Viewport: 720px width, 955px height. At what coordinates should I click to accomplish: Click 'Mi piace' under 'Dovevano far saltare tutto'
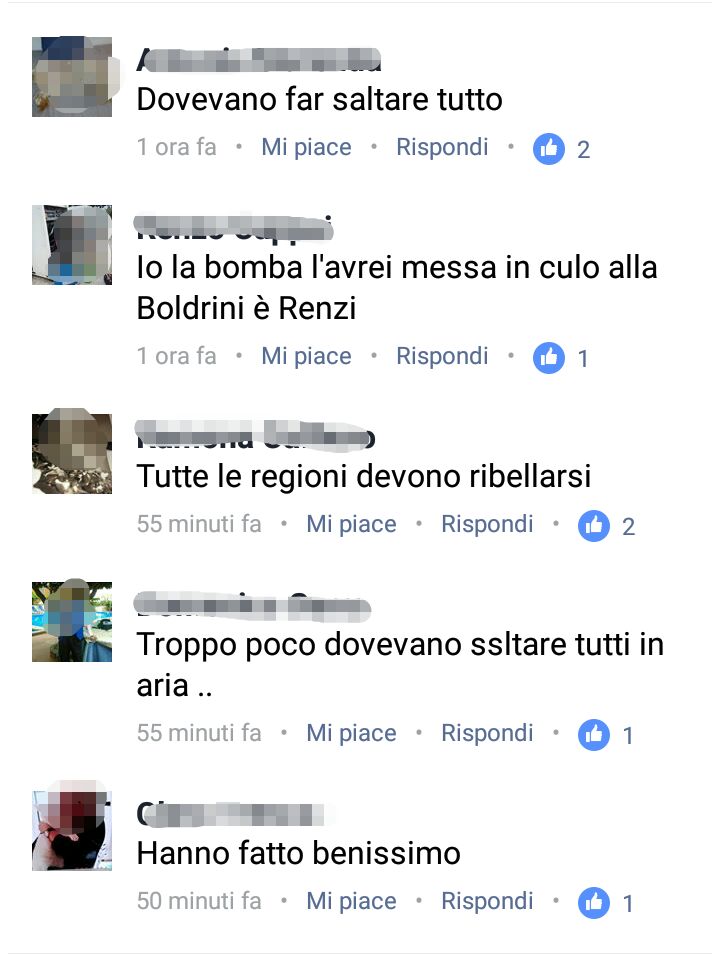[306, 147]
